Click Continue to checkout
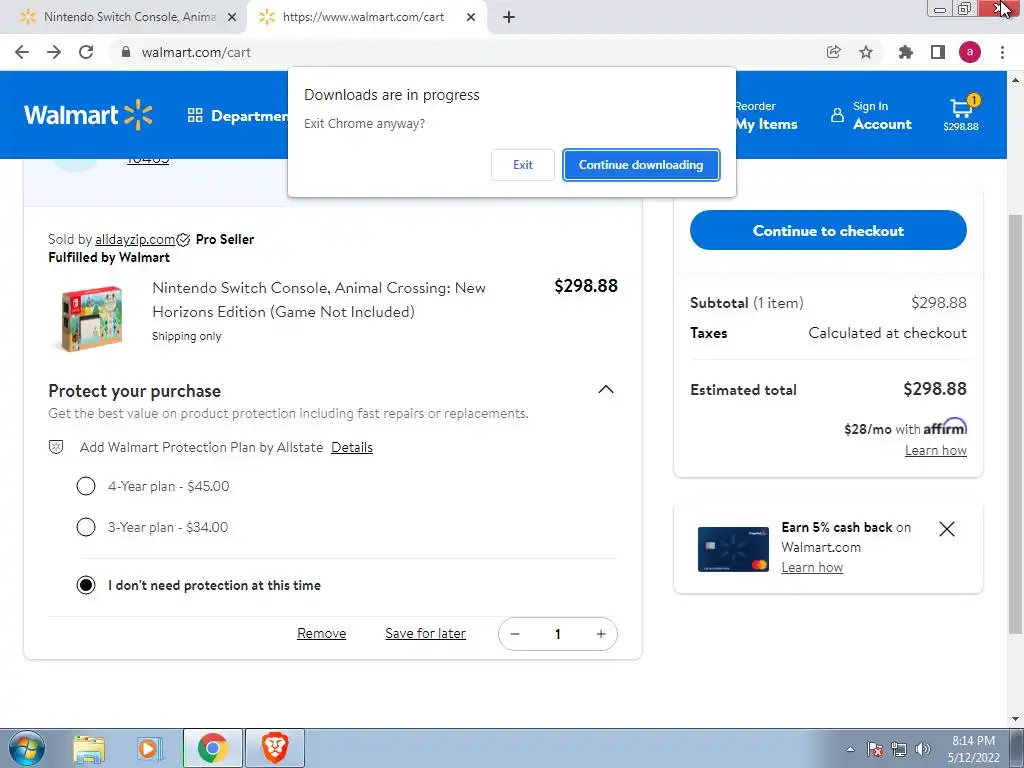Viewport: 1024px width, 768px height. coord(828,230)
